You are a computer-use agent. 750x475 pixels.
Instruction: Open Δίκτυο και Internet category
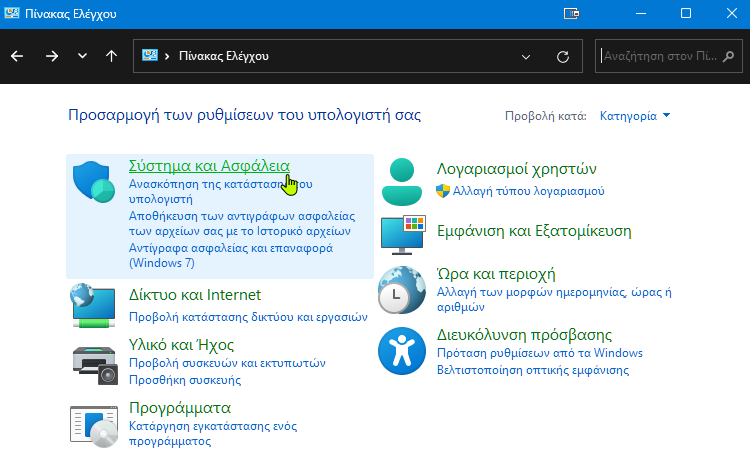(x=195, y=295)
